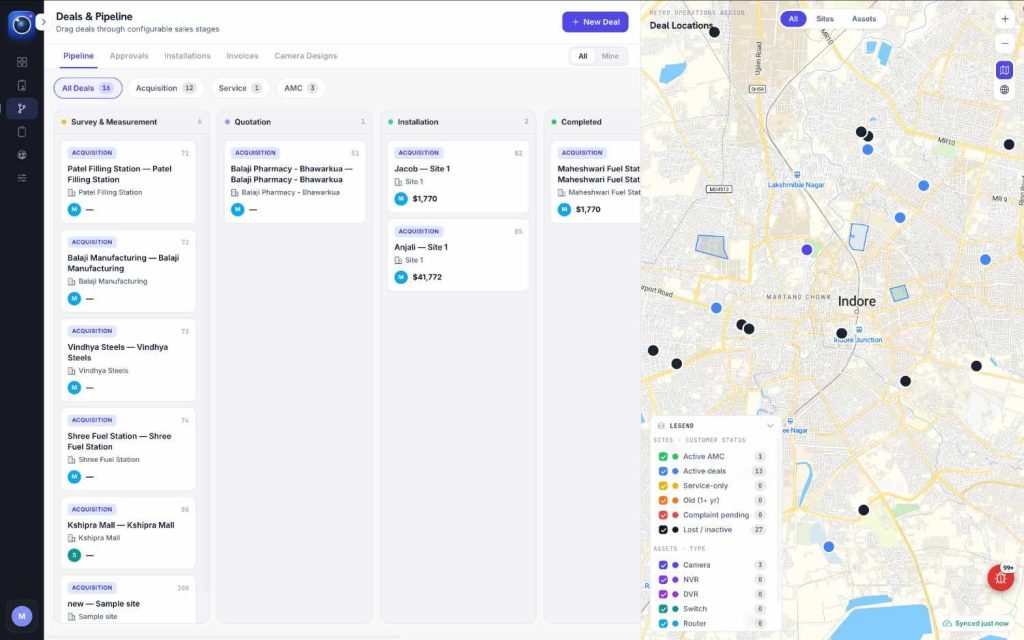This screenshot has width=1024, height=640.
Task: Toggle the Camera asset checkbox
Action: [663, 565]
